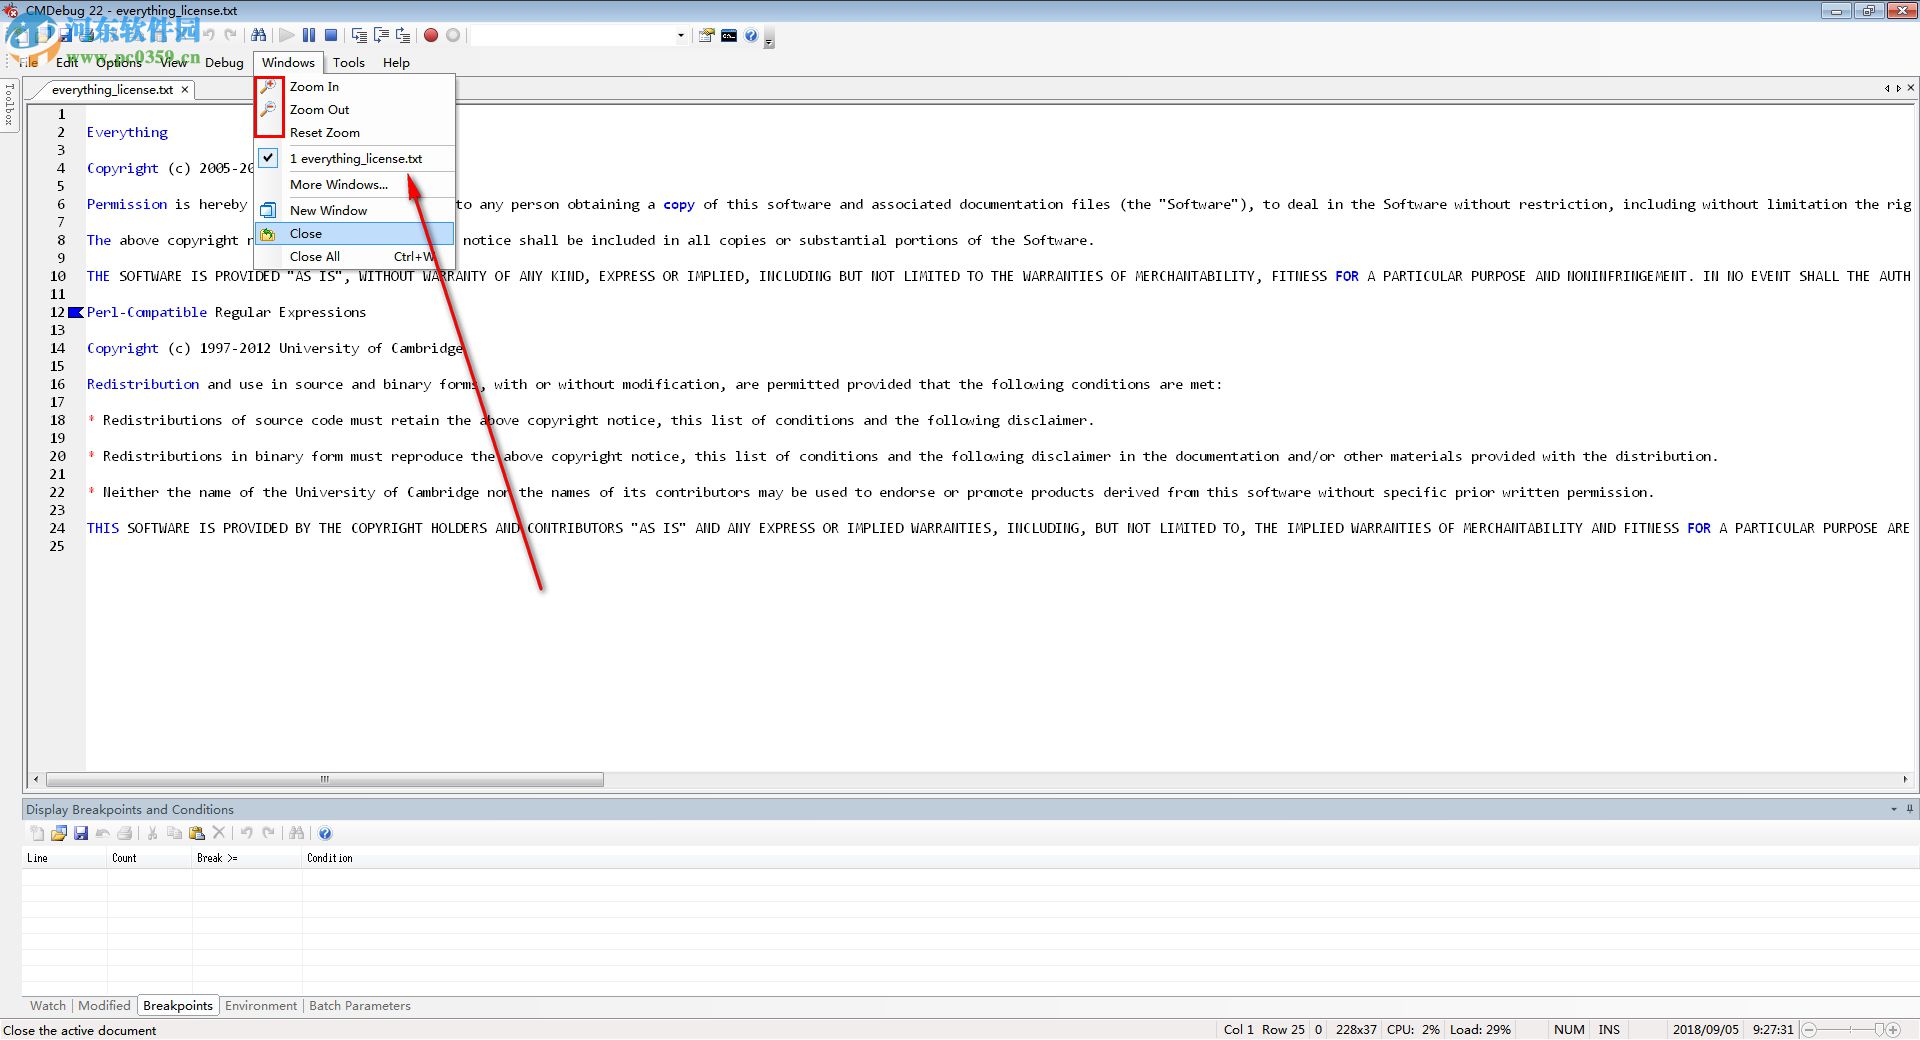Image resolution: width=1920 pixels, height=1040 pixels.
Task: Switch to the Watch tab
Action: [47, 1005]
